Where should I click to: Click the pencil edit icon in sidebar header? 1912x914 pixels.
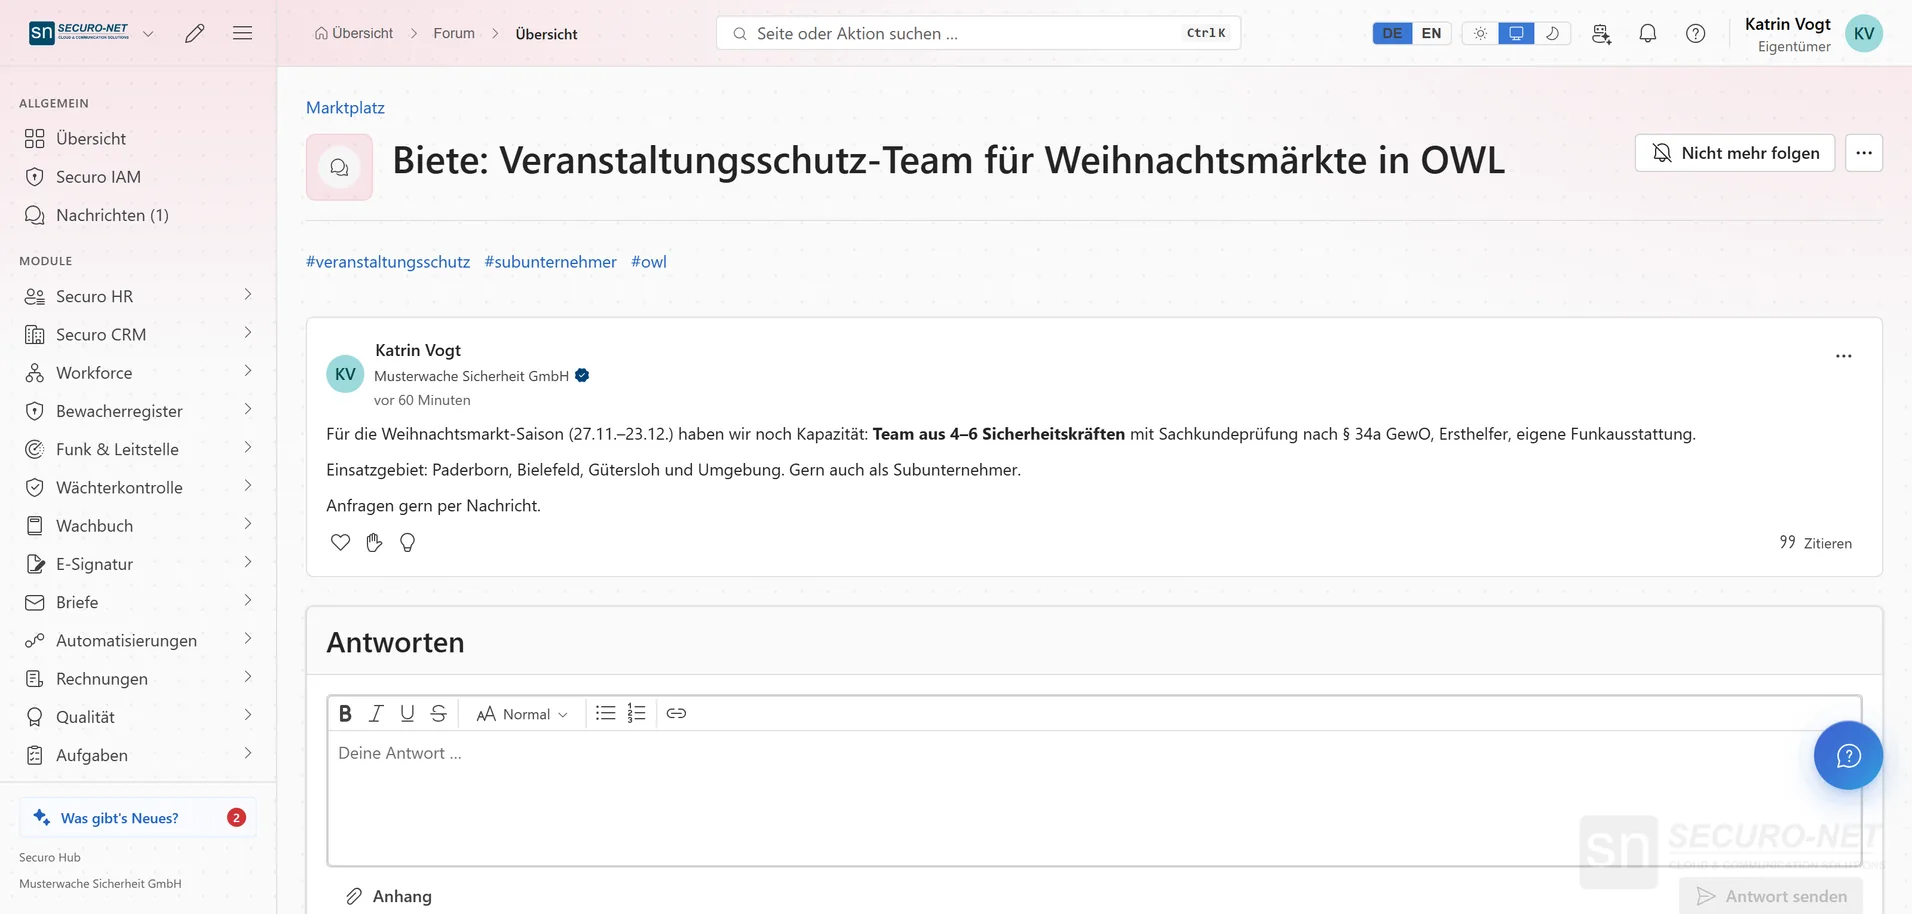195,33
